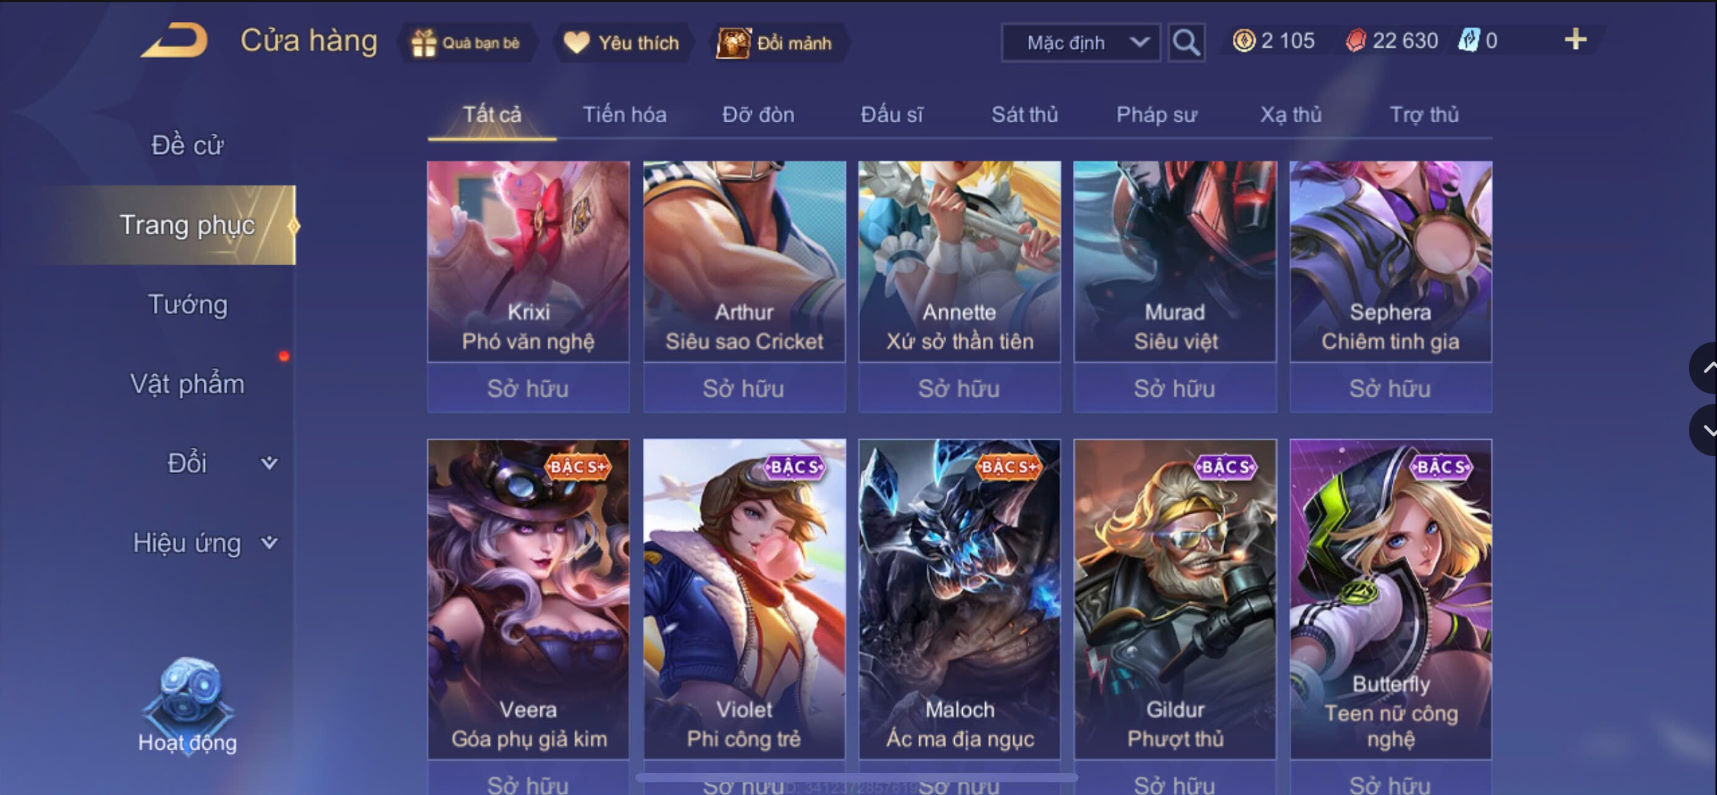This screenshot has width=1717, height=795.
Task: Click the gold coin balance icon
Action: point(1244,40)
